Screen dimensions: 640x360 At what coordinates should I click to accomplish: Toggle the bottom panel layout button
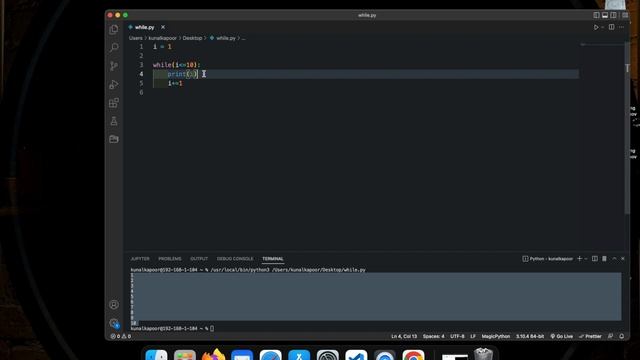pos(605,15)
